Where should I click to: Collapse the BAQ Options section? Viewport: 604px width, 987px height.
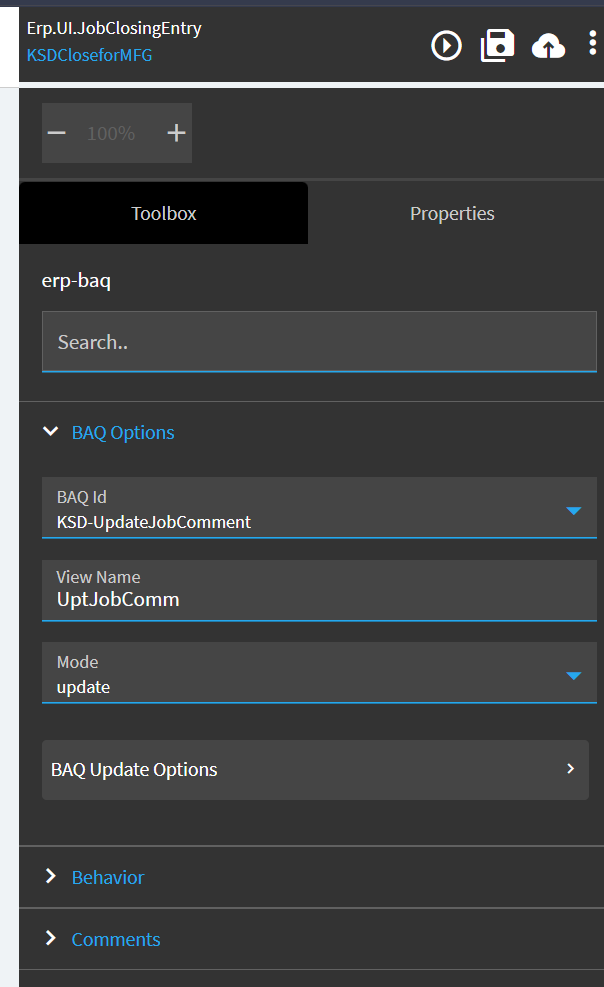coord(51,432)
